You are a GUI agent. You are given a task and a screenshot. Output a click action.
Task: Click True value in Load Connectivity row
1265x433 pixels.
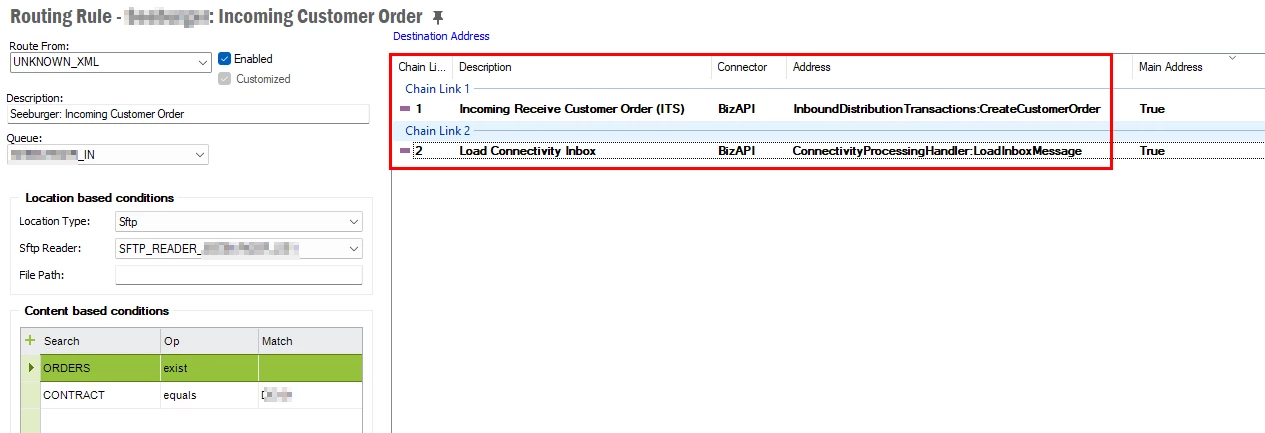click(x=1152, y=150)
